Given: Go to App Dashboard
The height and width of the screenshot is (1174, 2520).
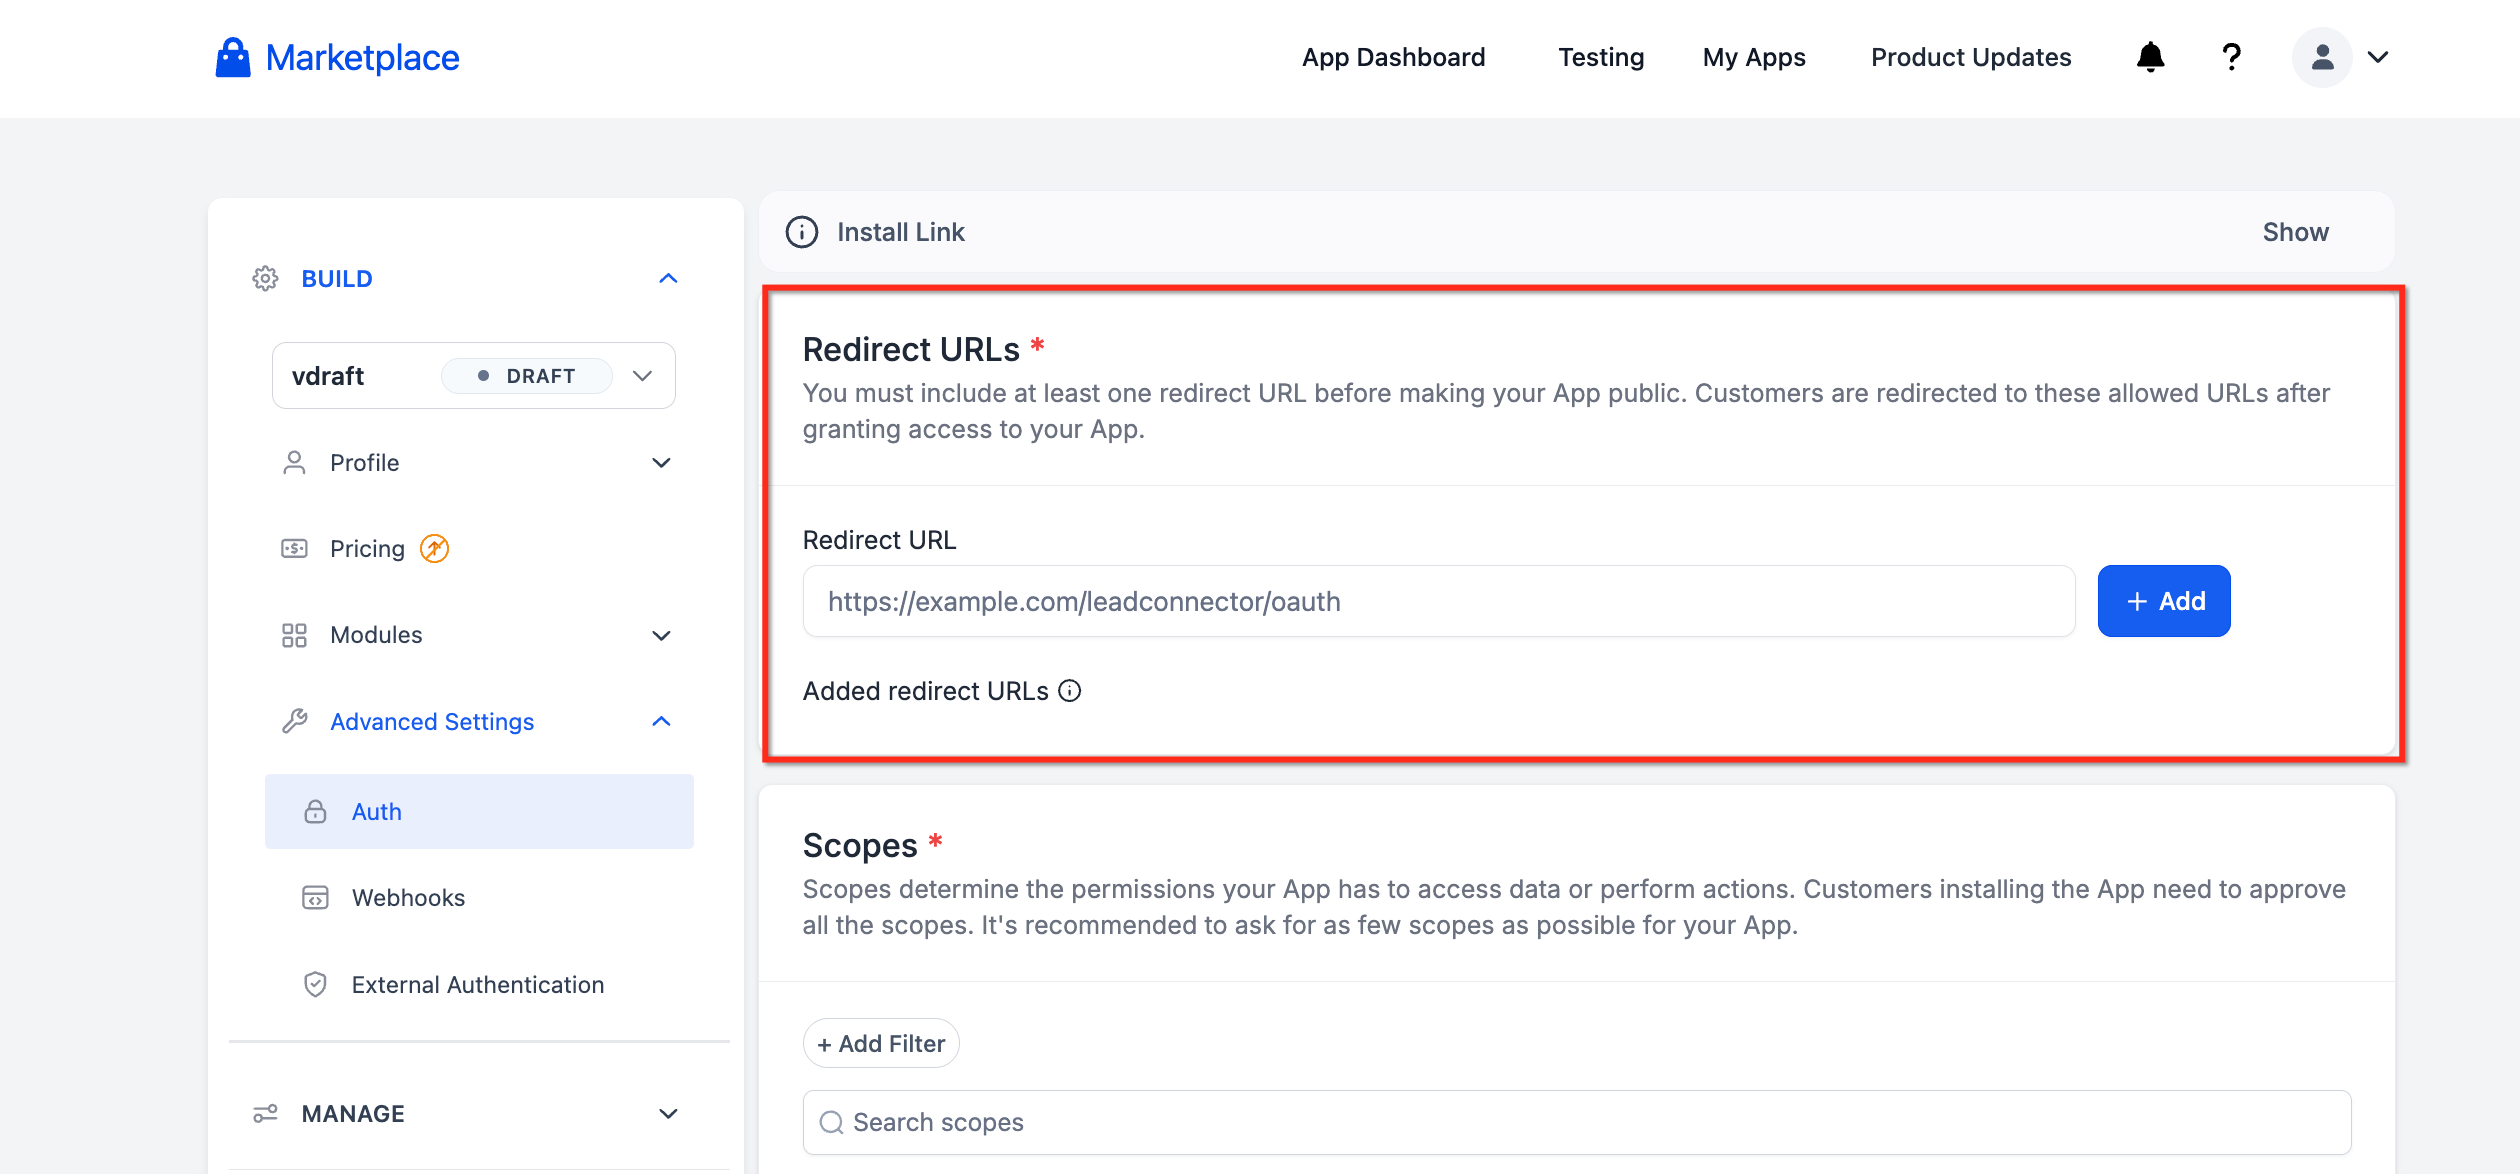Looking at the screenshot, I should pyautogui.click(x=1393, y=57).
